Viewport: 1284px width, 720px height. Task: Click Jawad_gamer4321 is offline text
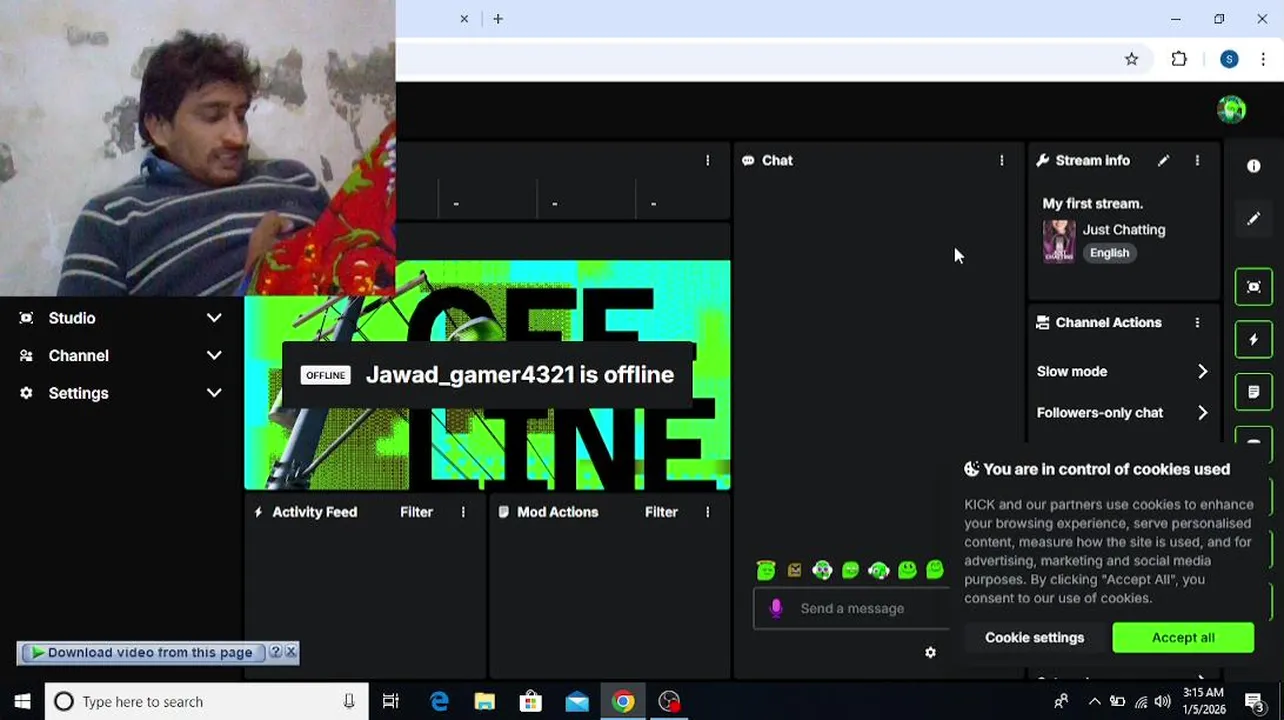520,375
